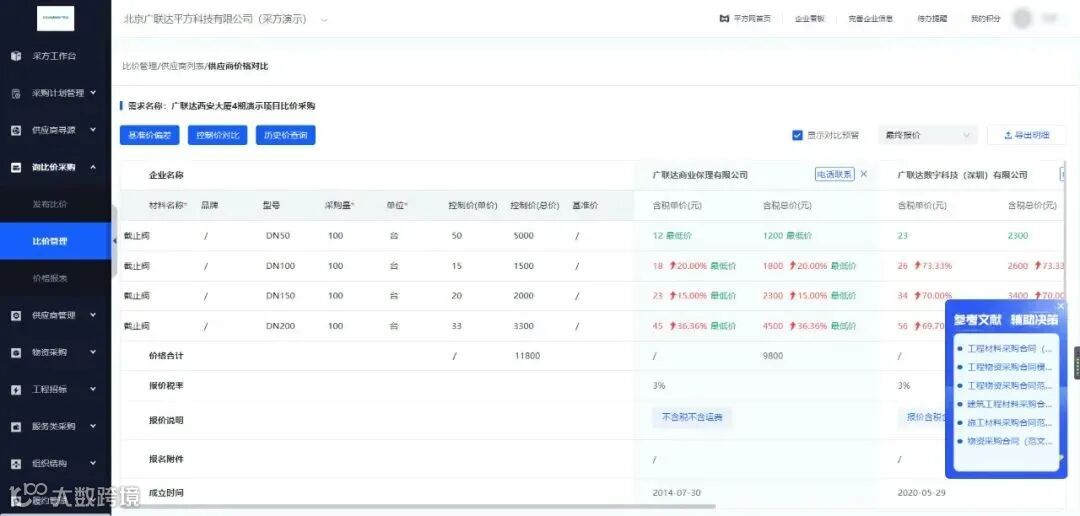This screenshot has height=516, width=1080.
Task: Click the 控制价(单价) column header
Action: point(472,205)
